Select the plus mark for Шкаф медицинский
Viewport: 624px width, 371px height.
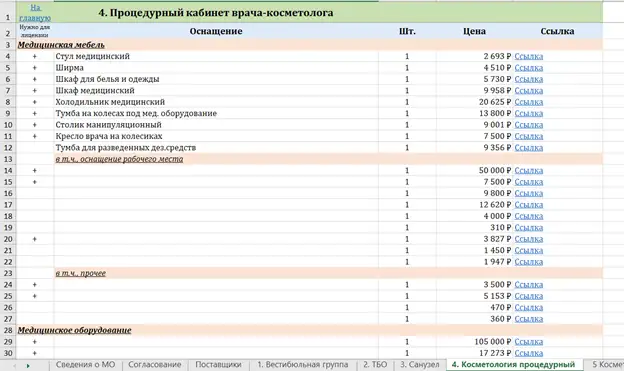35,91
